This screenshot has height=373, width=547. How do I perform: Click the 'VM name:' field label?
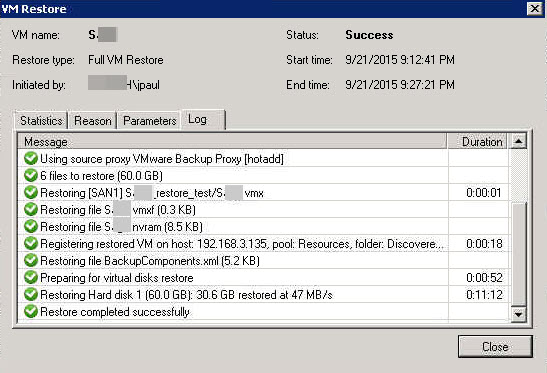(36, 35)
